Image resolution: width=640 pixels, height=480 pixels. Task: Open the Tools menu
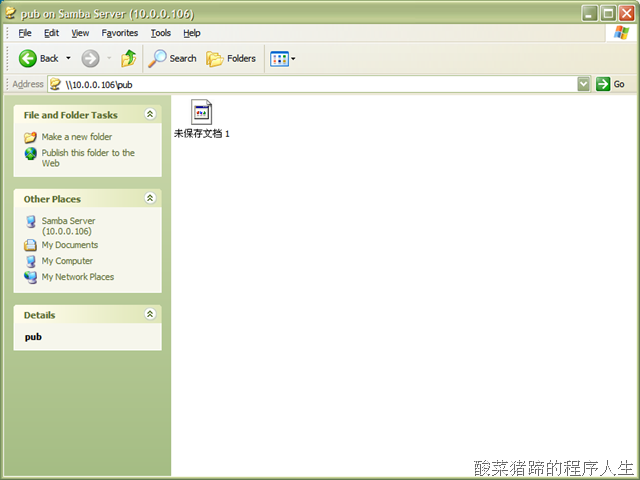click(161, 33)
